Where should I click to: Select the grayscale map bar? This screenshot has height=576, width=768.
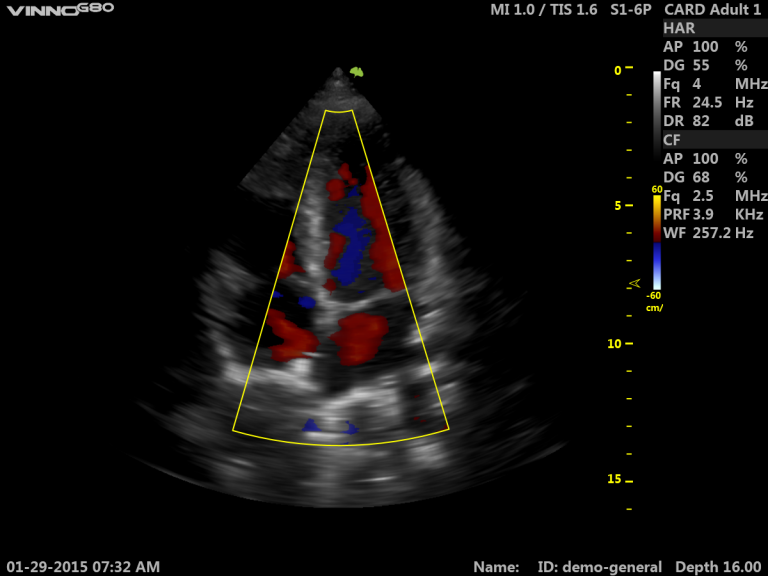(657, 117)
